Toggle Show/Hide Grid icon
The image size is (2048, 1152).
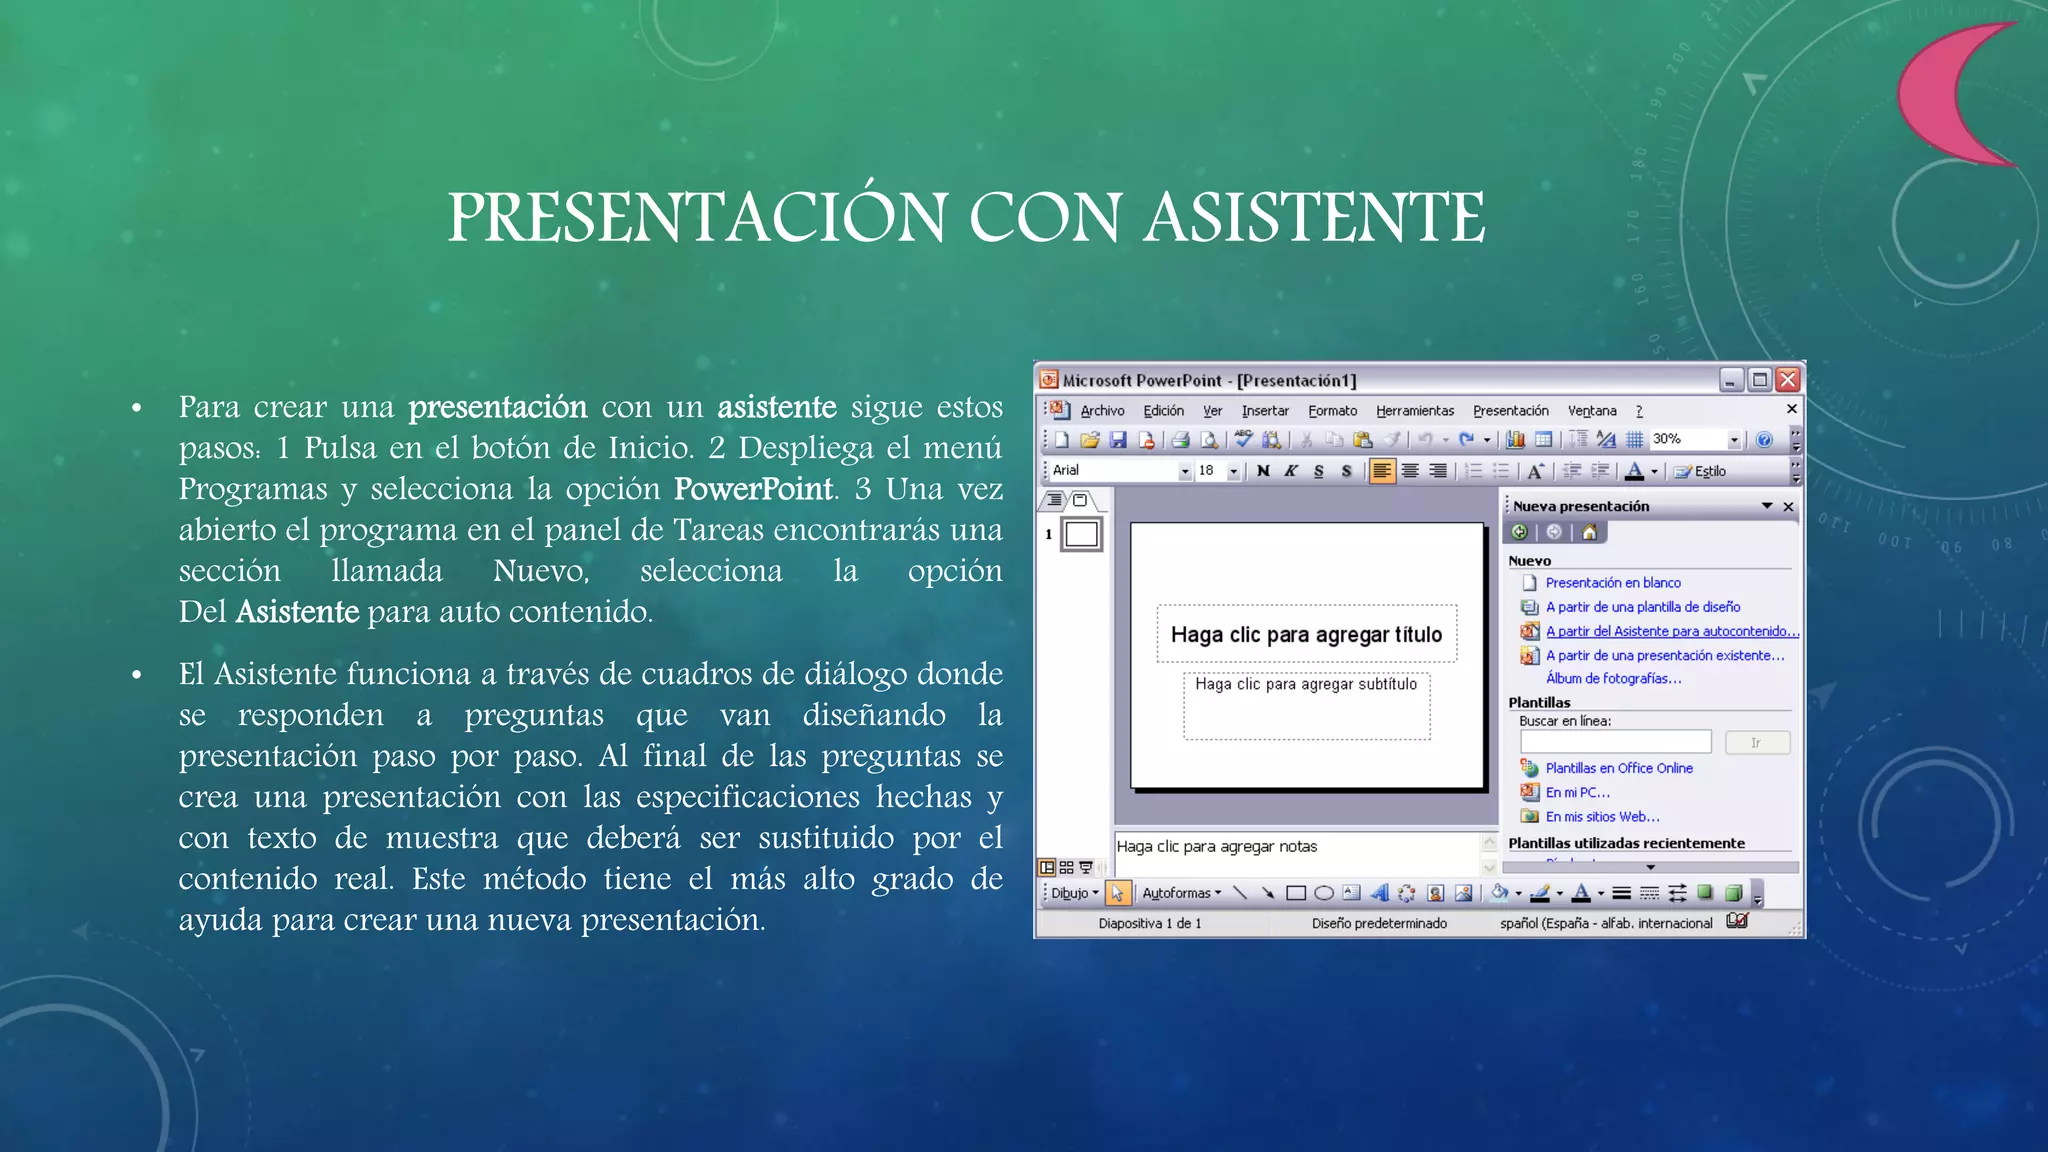click(1634, 439)
